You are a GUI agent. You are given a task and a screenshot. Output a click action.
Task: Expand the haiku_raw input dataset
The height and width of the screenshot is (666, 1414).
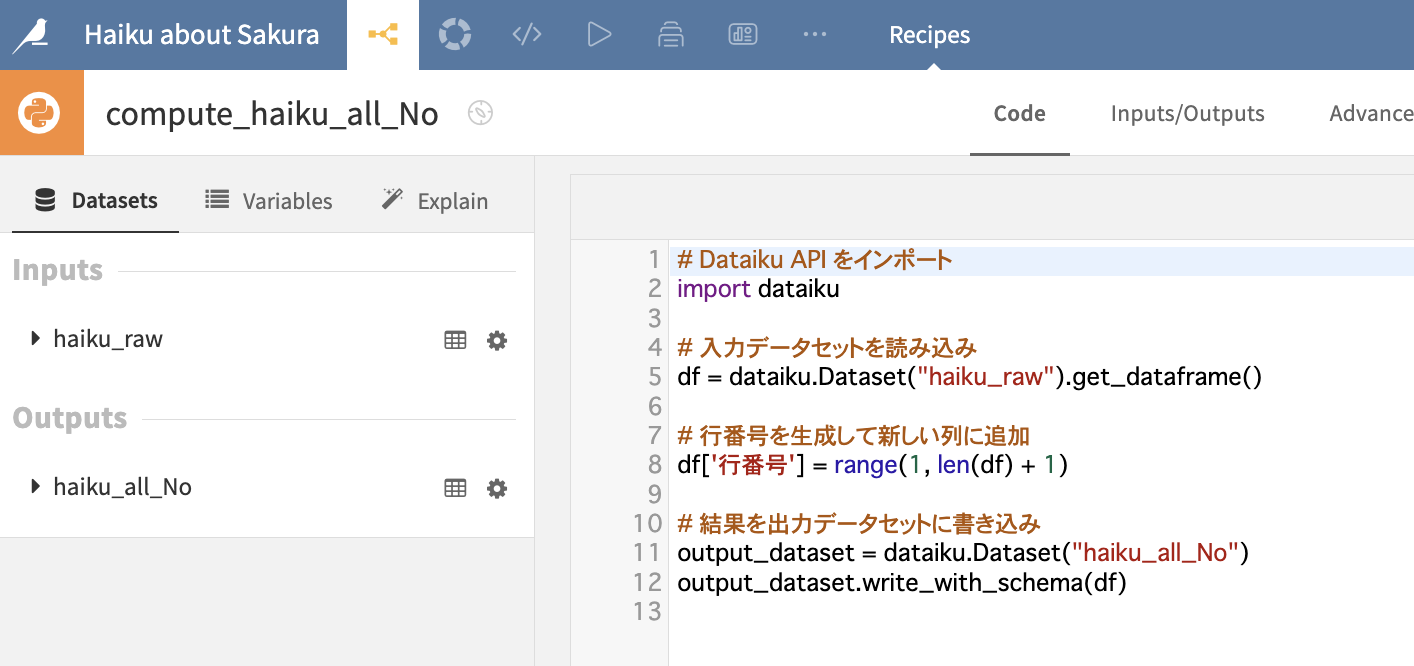(37, 339)
